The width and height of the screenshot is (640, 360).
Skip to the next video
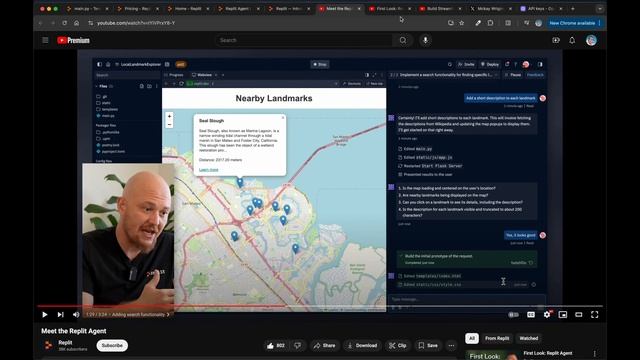(60, 315)
